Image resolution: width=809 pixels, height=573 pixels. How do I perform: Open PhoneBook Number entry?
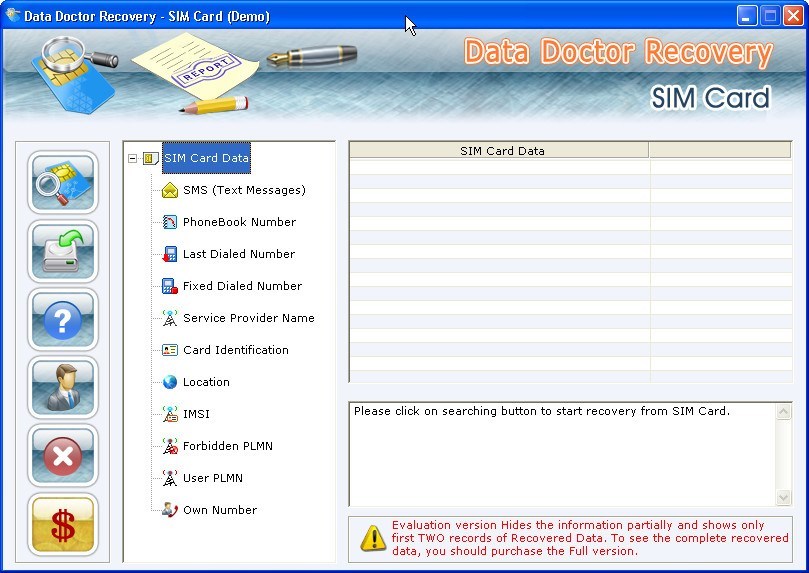click(x=239, y=222)
